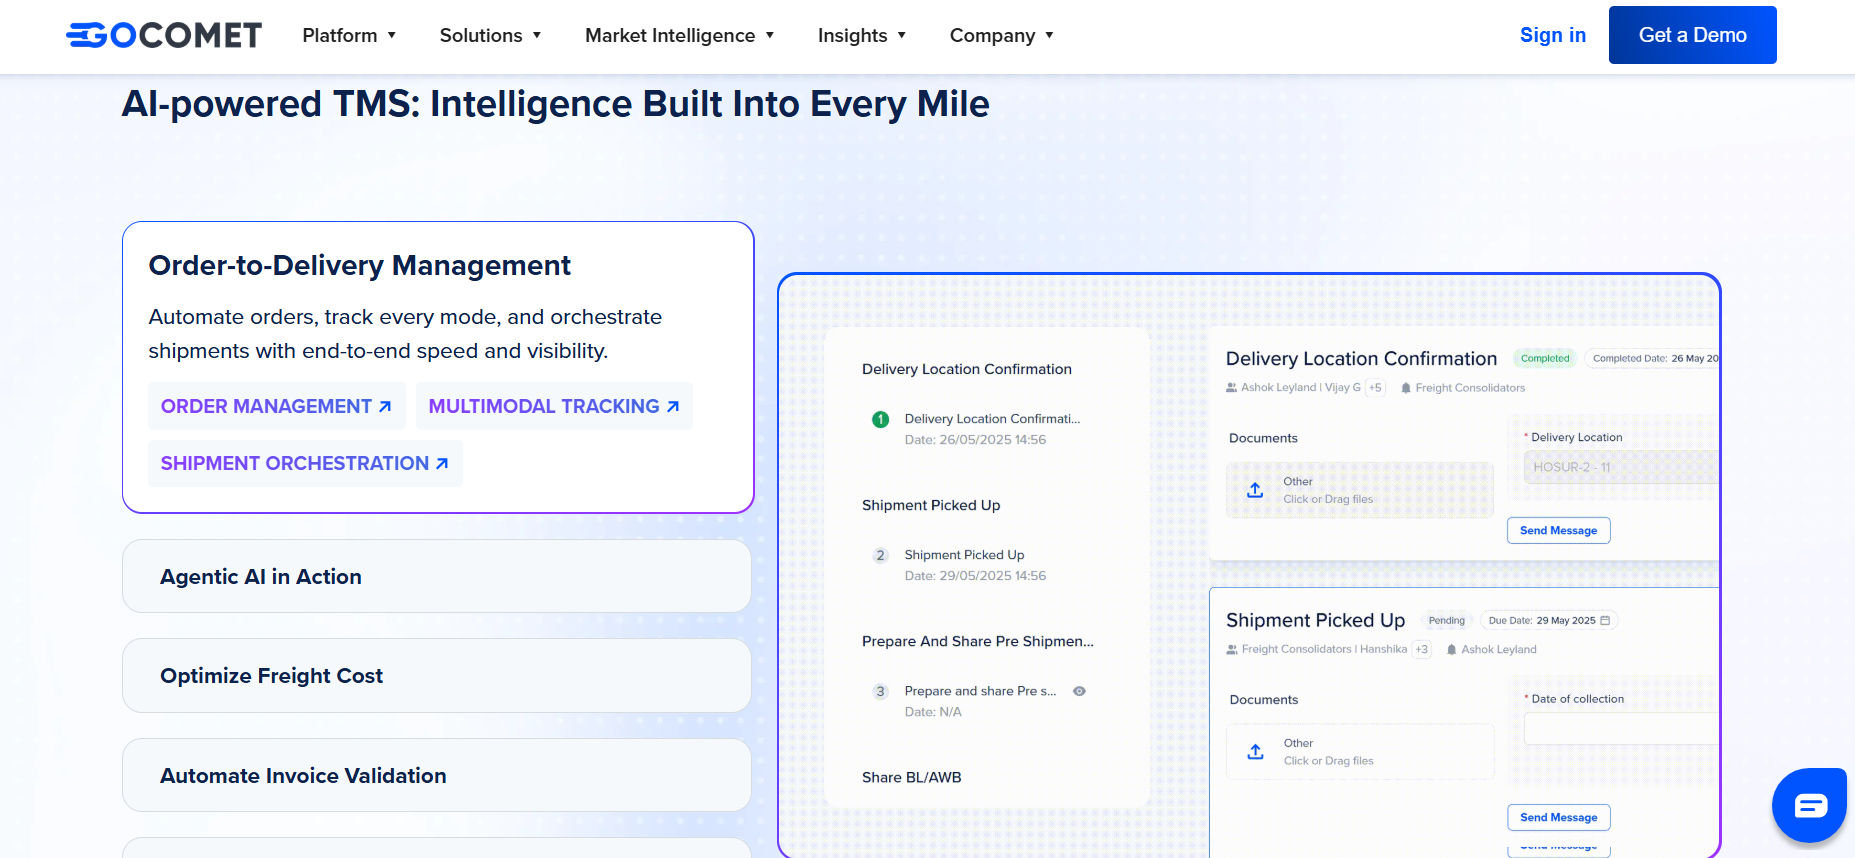Image resolution: width=1855 pixels, height=858 pixels.
Task: Click the GoComet logo
Action: [x=164, y=35]
